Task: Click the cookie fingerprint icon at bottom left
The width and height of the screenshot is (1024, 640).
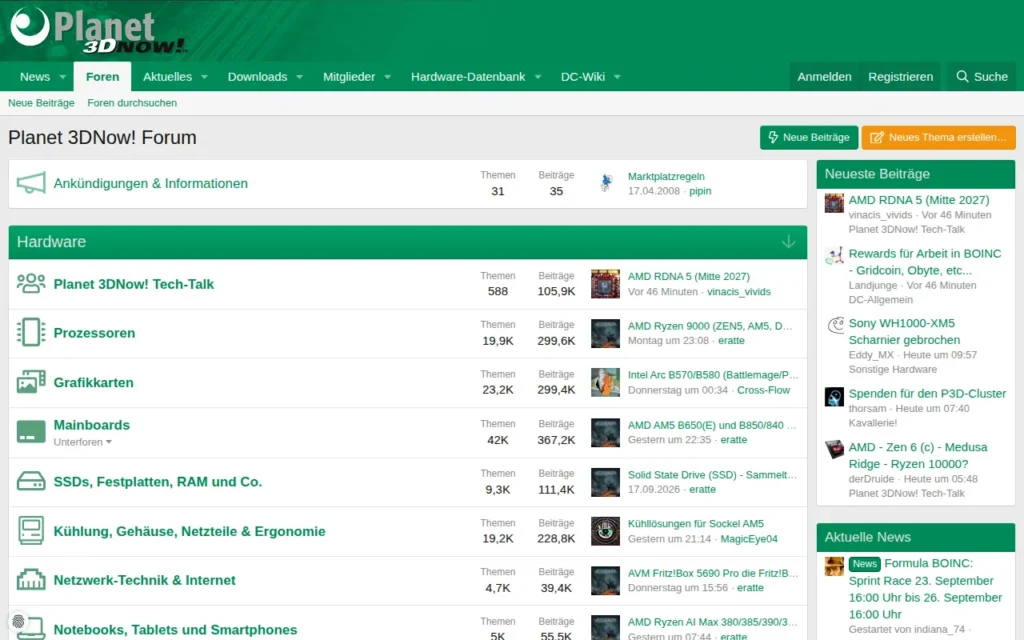Action: (x=18, y=622)
